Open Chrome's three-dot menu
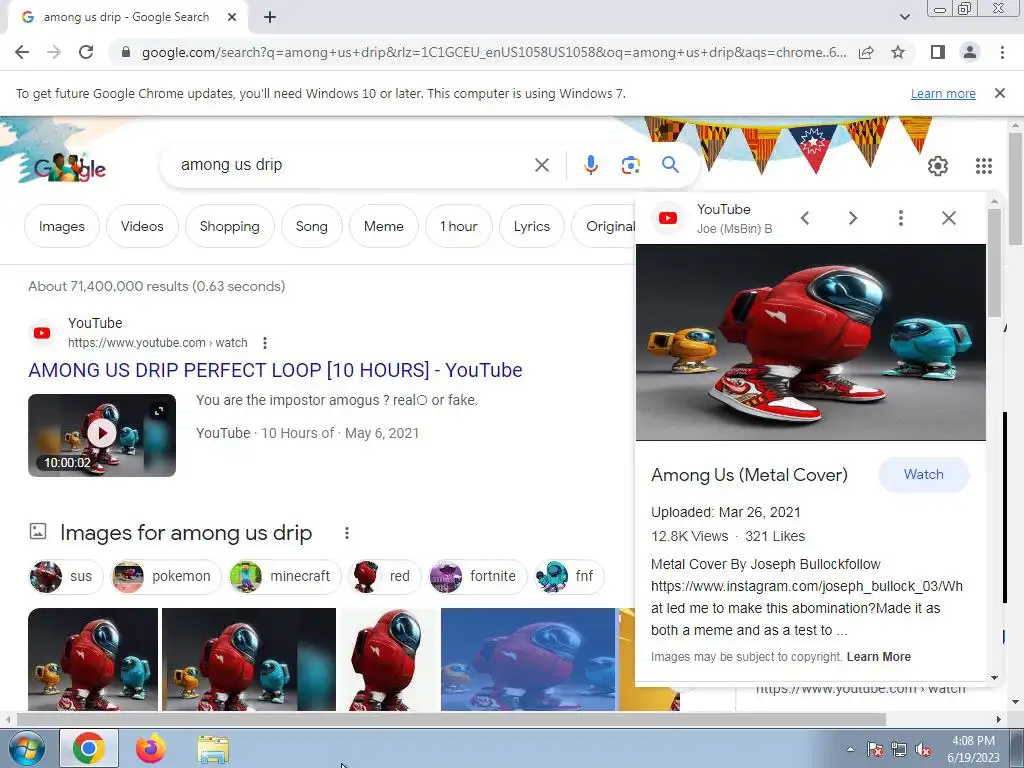Screen dimensions: 1024x768 pyautogui.click(x=1002, y=52)
